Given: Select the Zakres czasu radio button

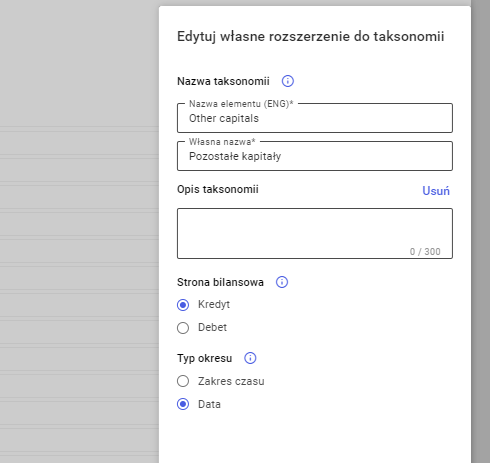Looking at the screenshot, I should [x=183, y=381].
